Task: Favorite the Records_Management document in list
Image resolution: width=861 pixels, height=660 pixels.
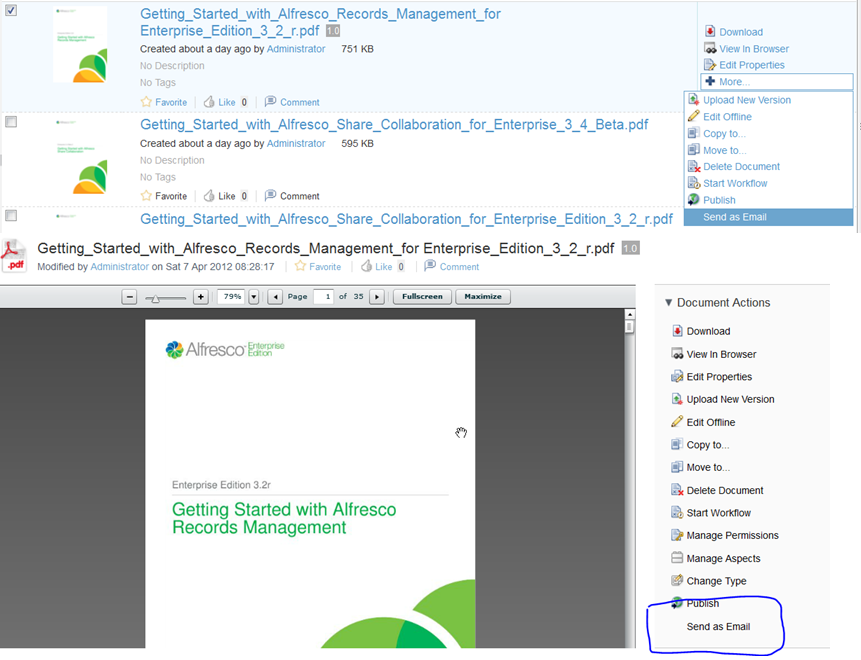Action: [x=164, y=102]
